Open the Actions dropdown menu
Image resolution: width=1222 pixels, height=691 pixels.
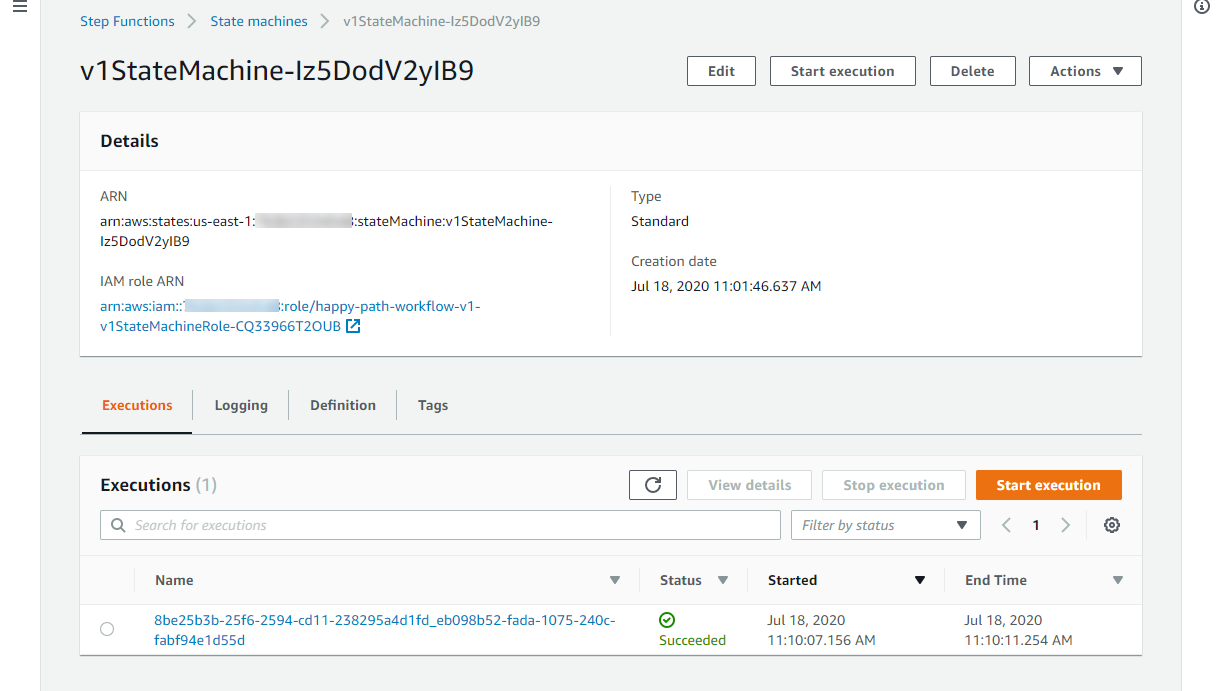tap(1085, 71)
